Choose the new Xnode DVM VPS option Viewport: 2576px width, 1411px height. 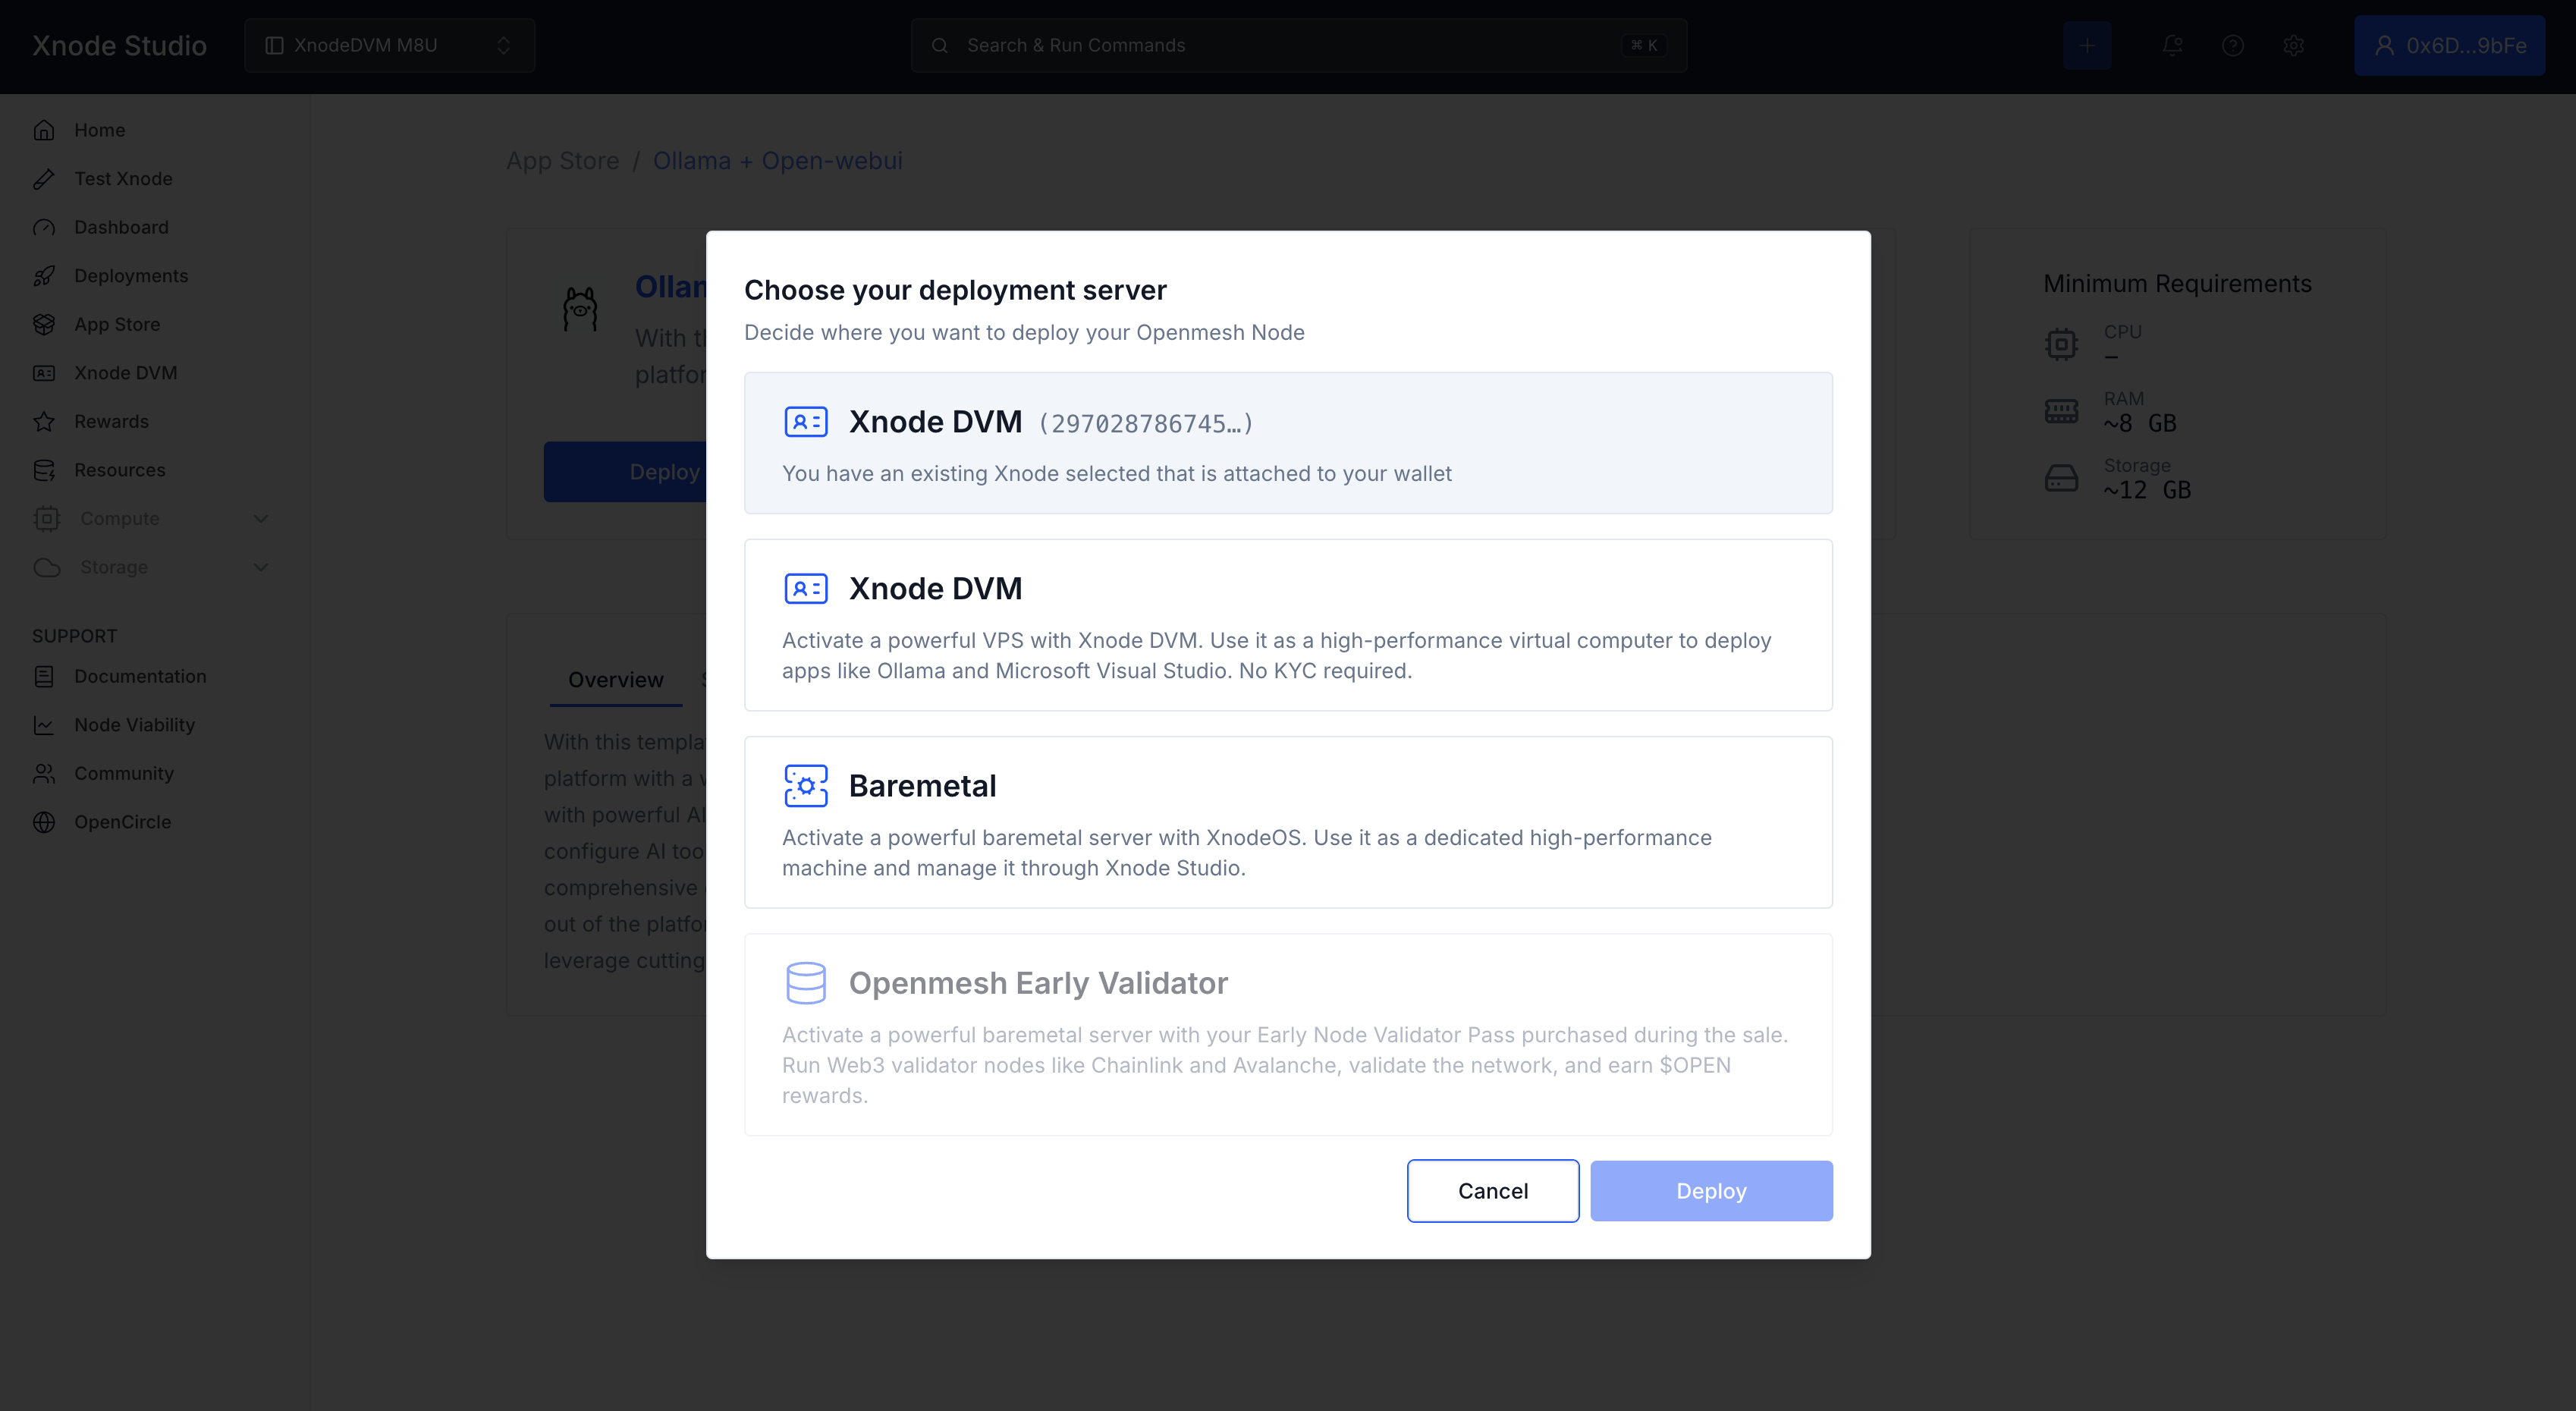click(1288, 624)
